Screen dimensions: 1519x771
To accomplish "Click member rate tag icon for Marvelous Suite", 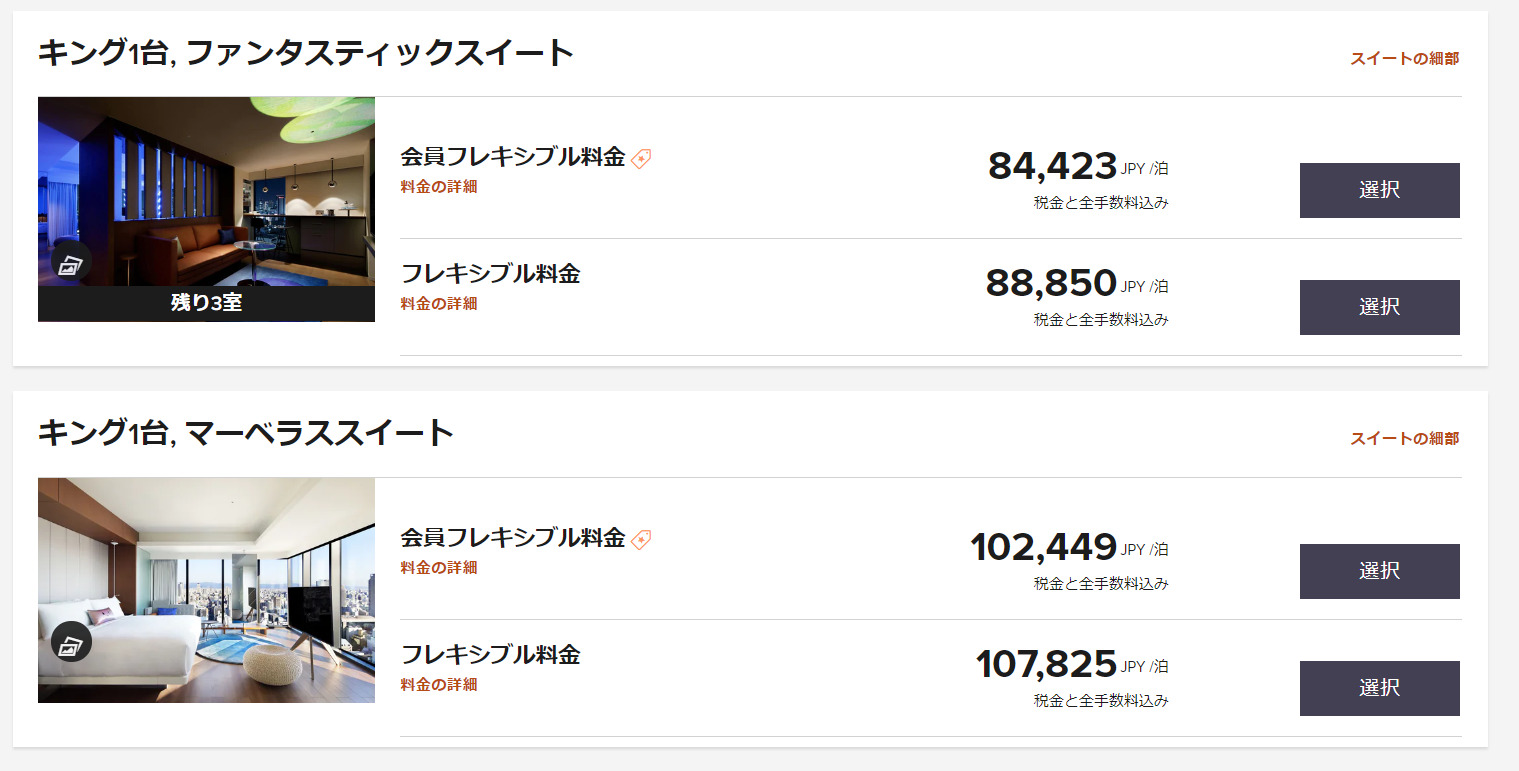I will 641,539.
